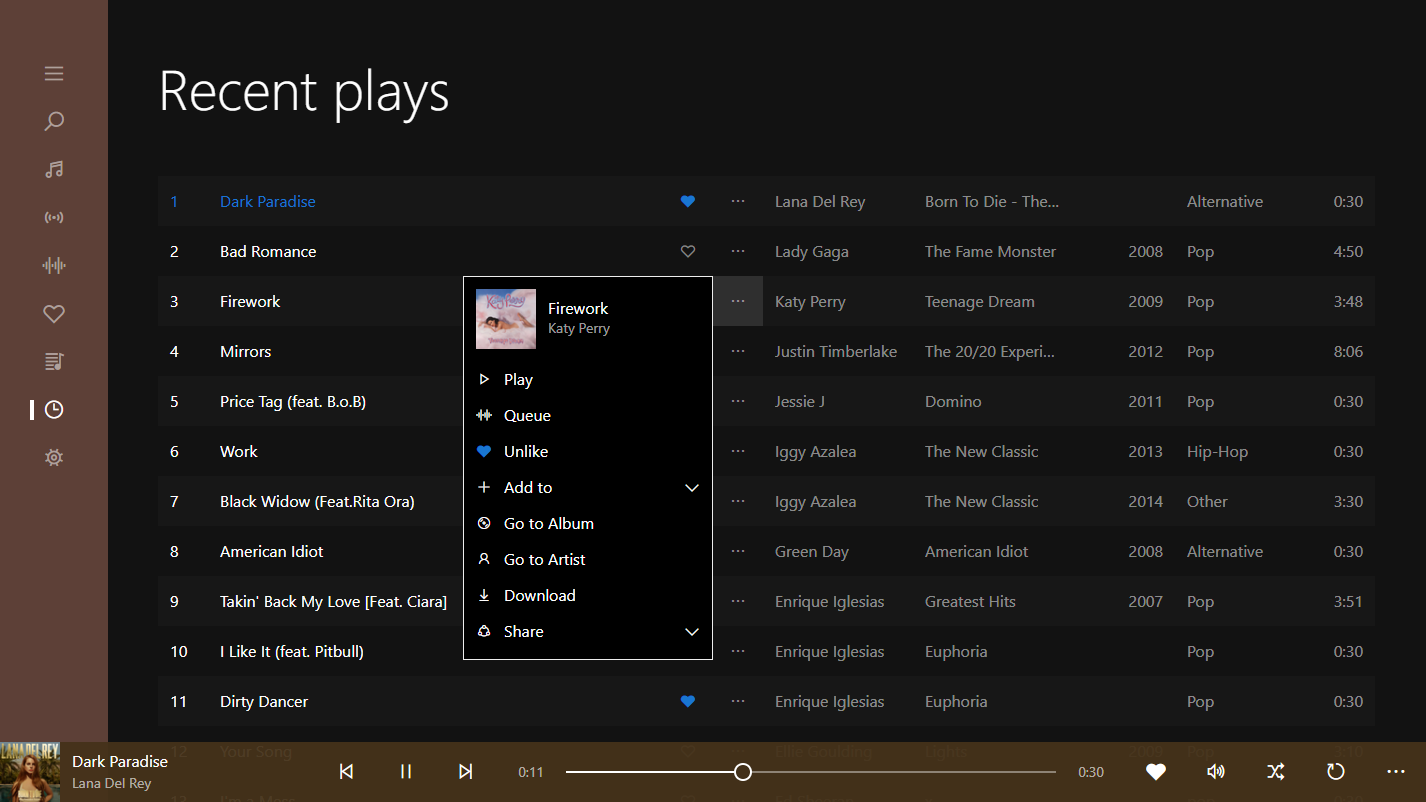The height and width of the screenshot is (802, 1426).
Task: Click the Dark Paradise title in the player bar
Action: 120,761
